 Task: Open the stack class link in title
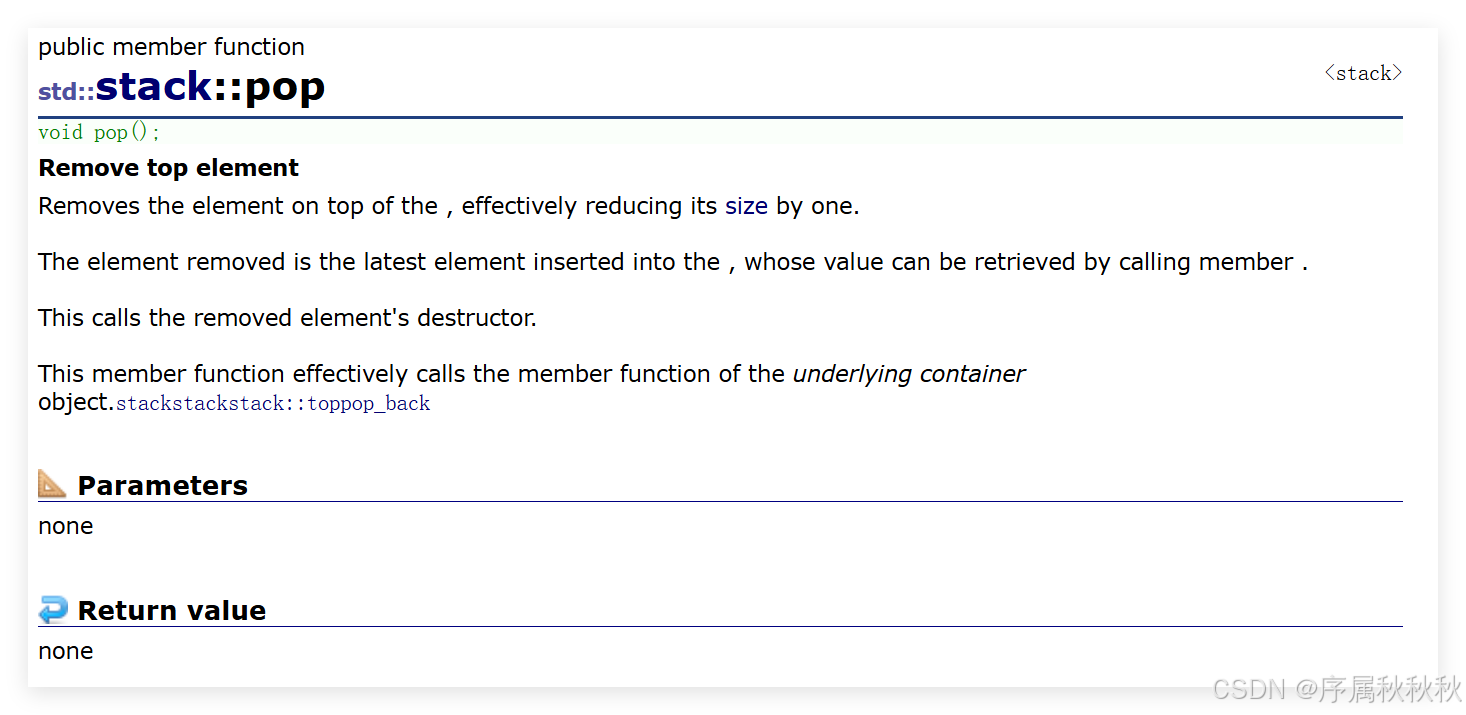(x=154, y=87)
